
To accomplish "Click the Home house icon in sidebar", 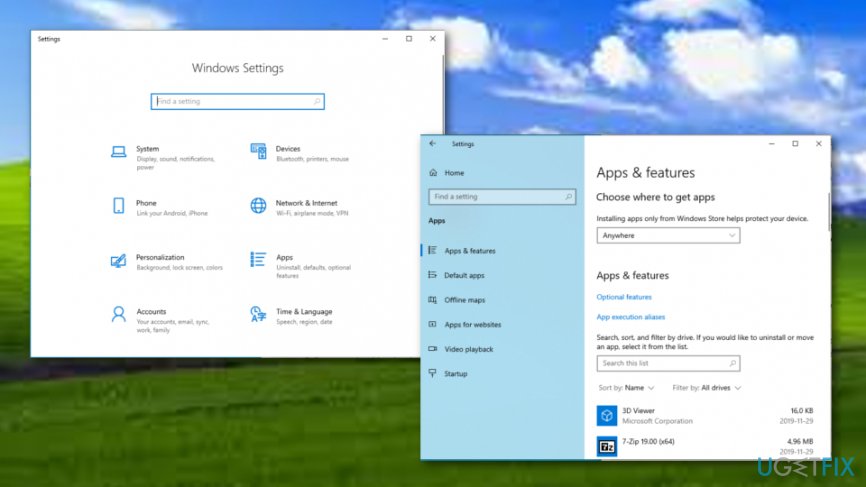I will 433,173.
